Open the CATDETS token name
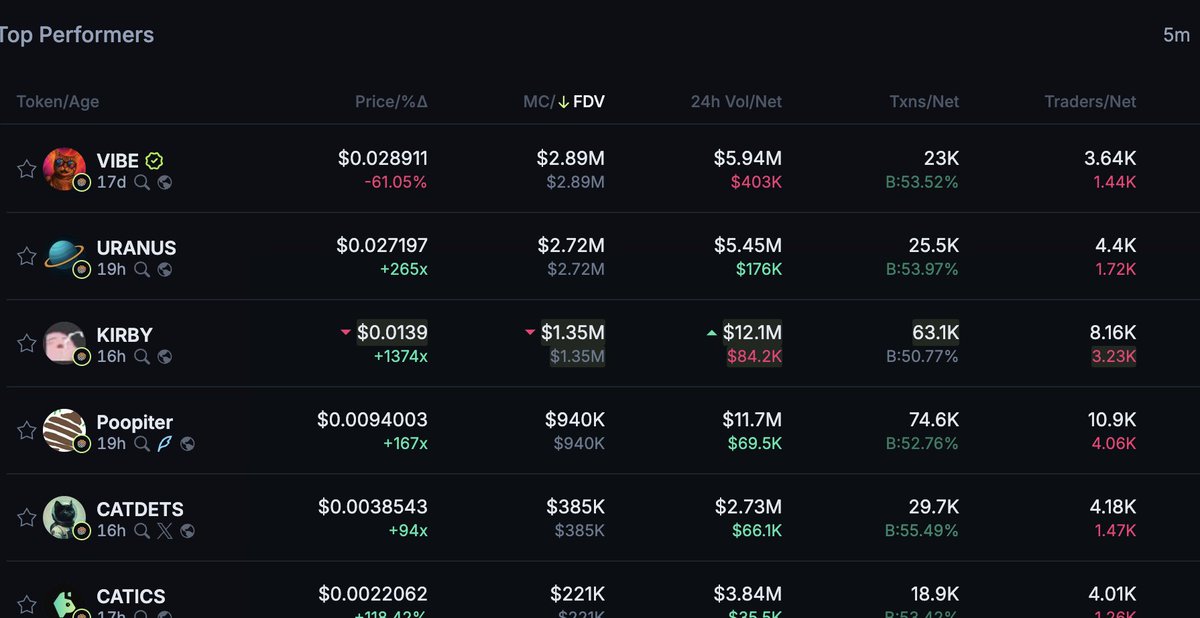Viewport: 1200px width, 618px height. pyautogui.click(x=140, y=509)
